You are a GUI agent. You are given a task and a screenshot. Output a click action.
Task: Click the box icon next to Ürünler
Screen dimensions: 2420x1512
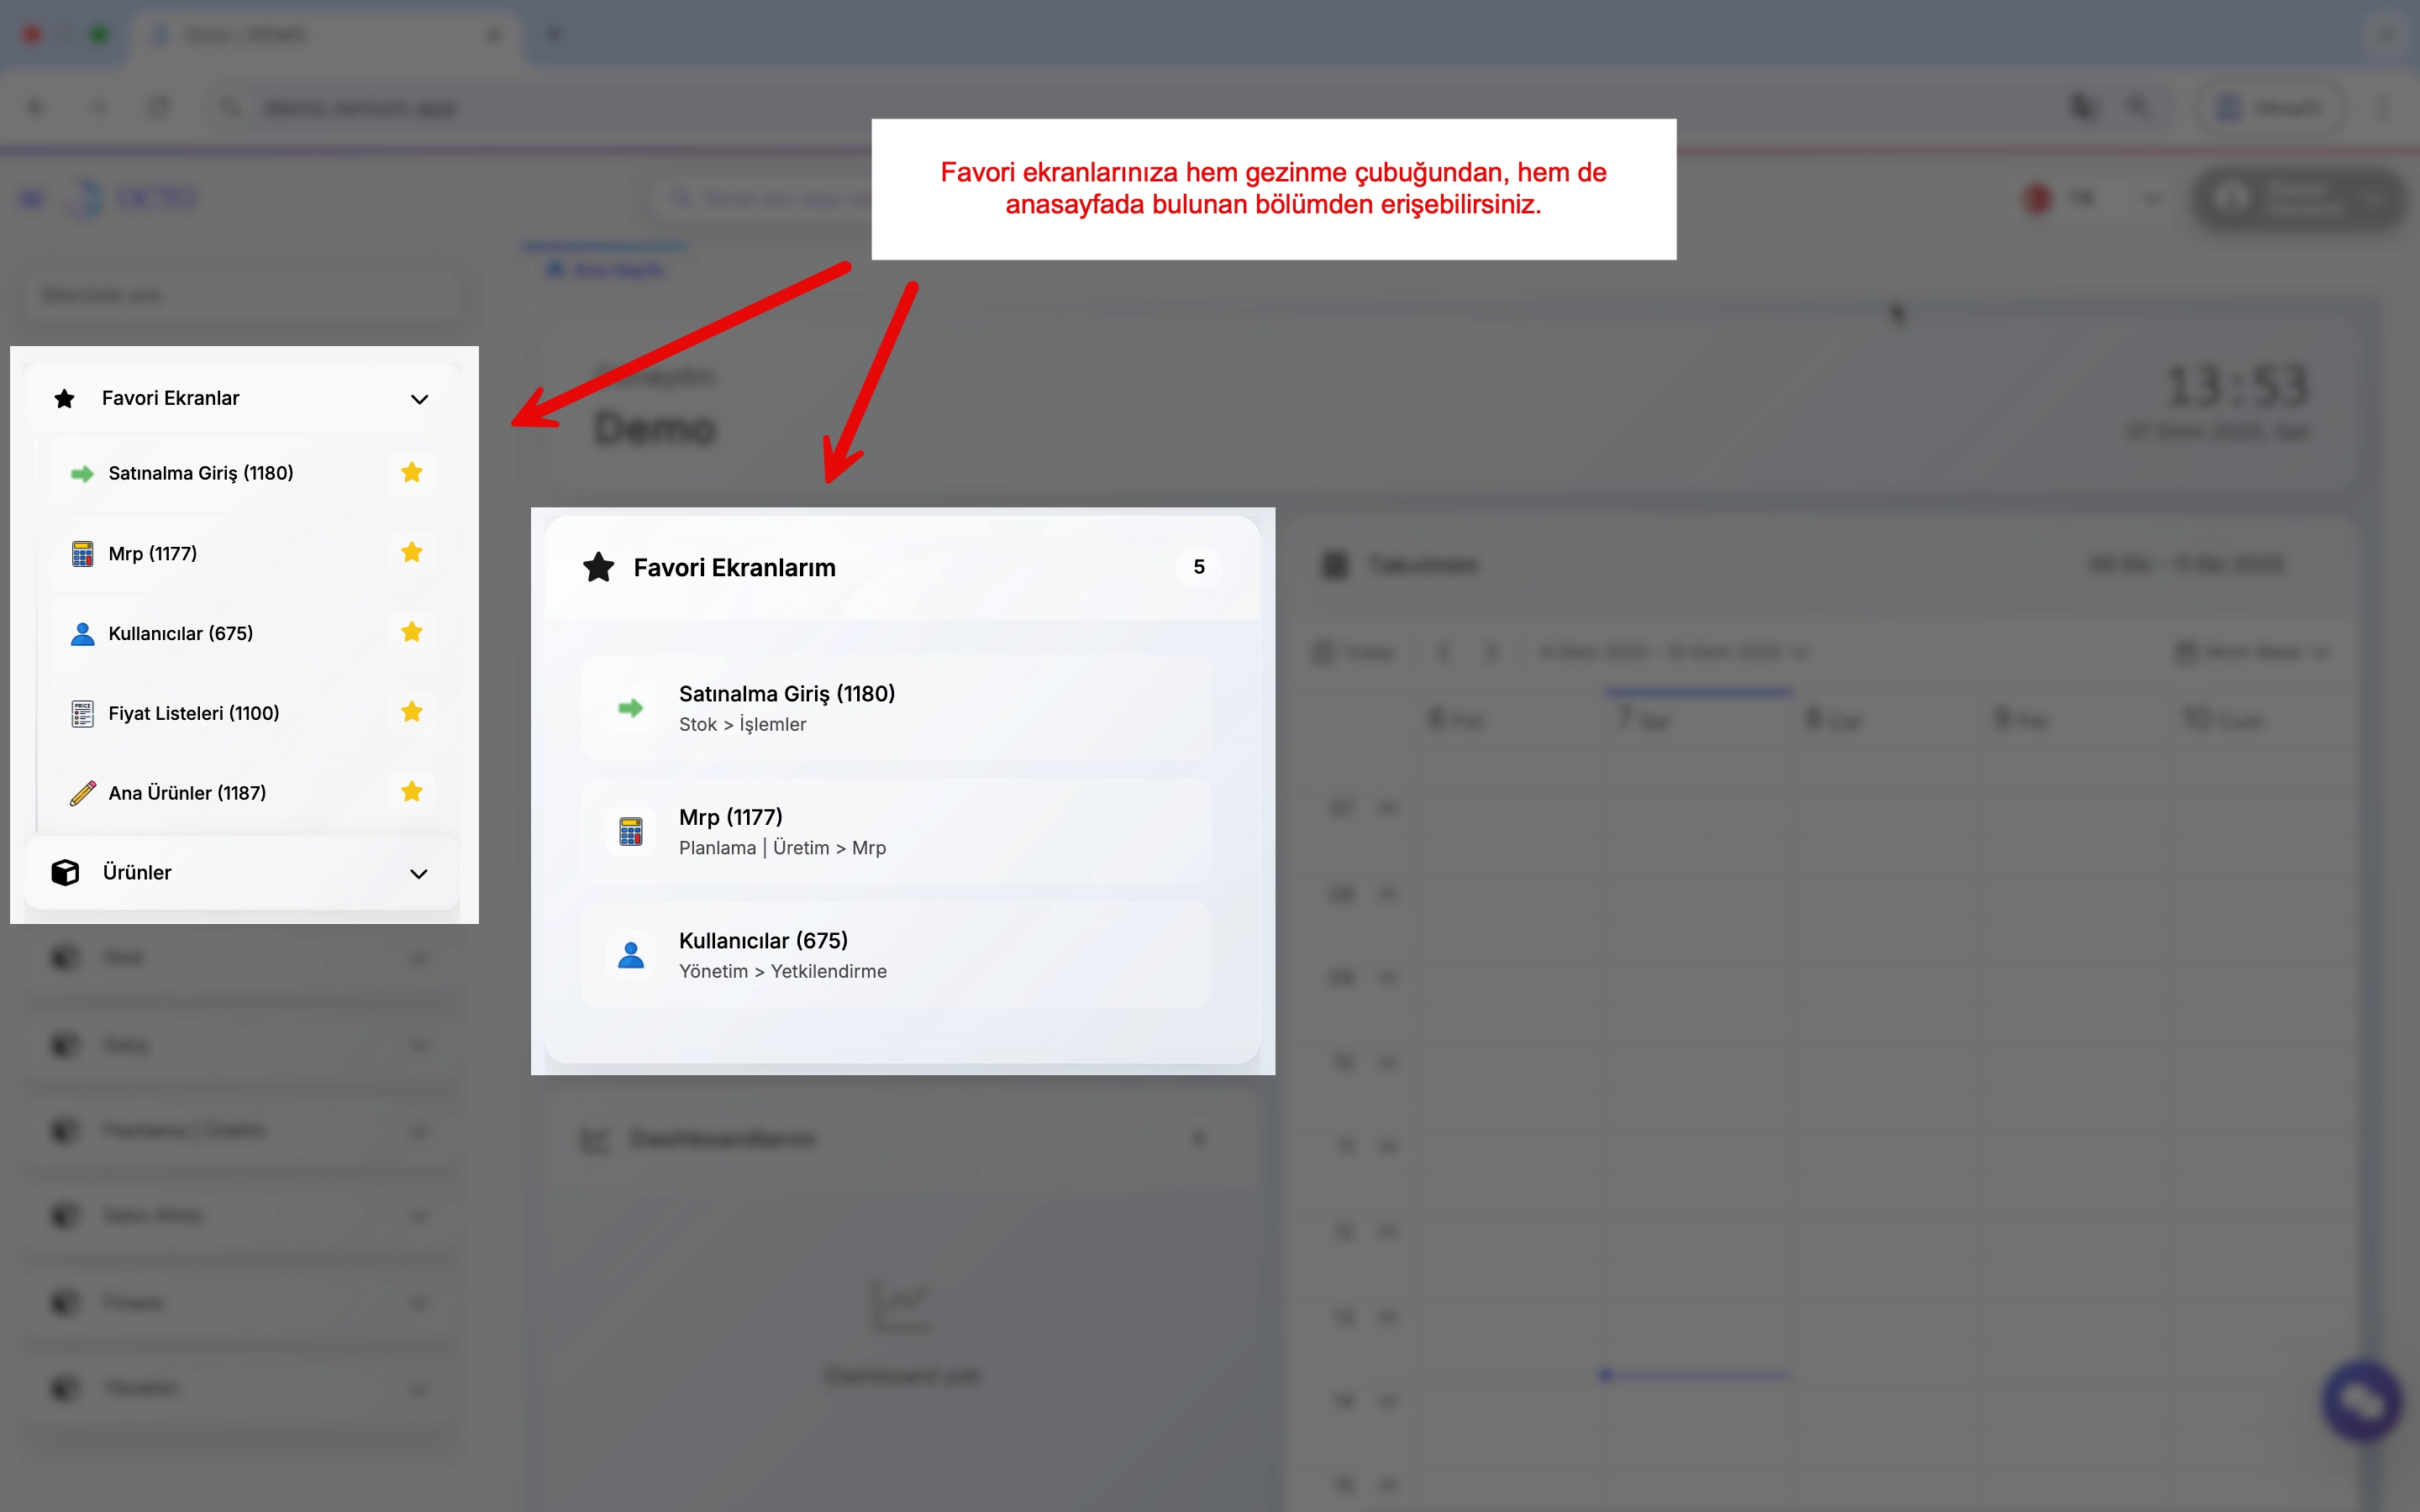click(65, 872)
